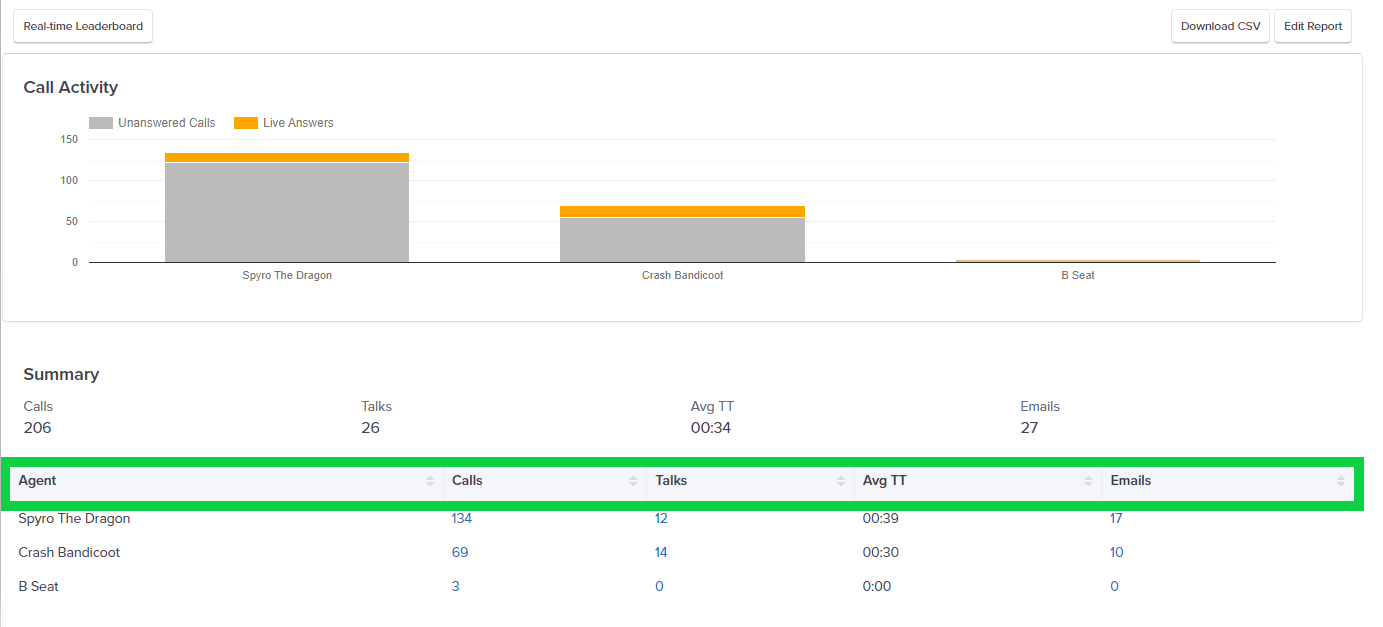
Task: Click the Emails column header label
Action: pos(1131,481)
